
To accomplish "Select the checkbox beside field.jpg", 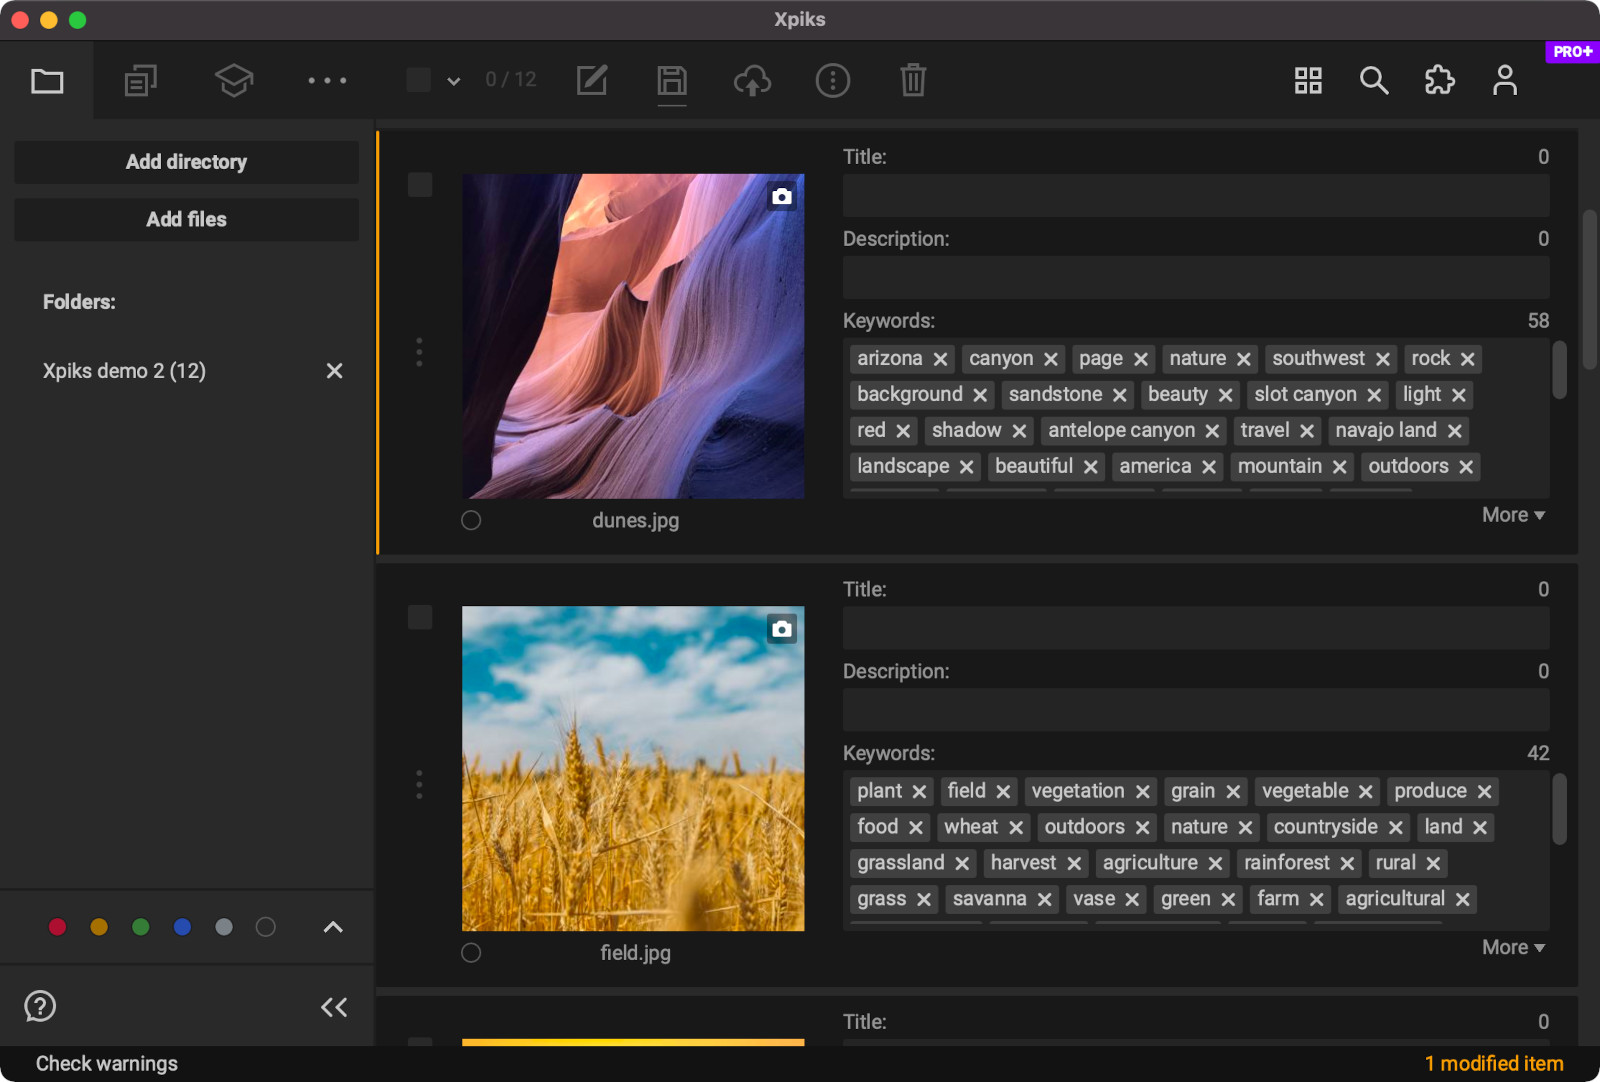I will point(419,617).
